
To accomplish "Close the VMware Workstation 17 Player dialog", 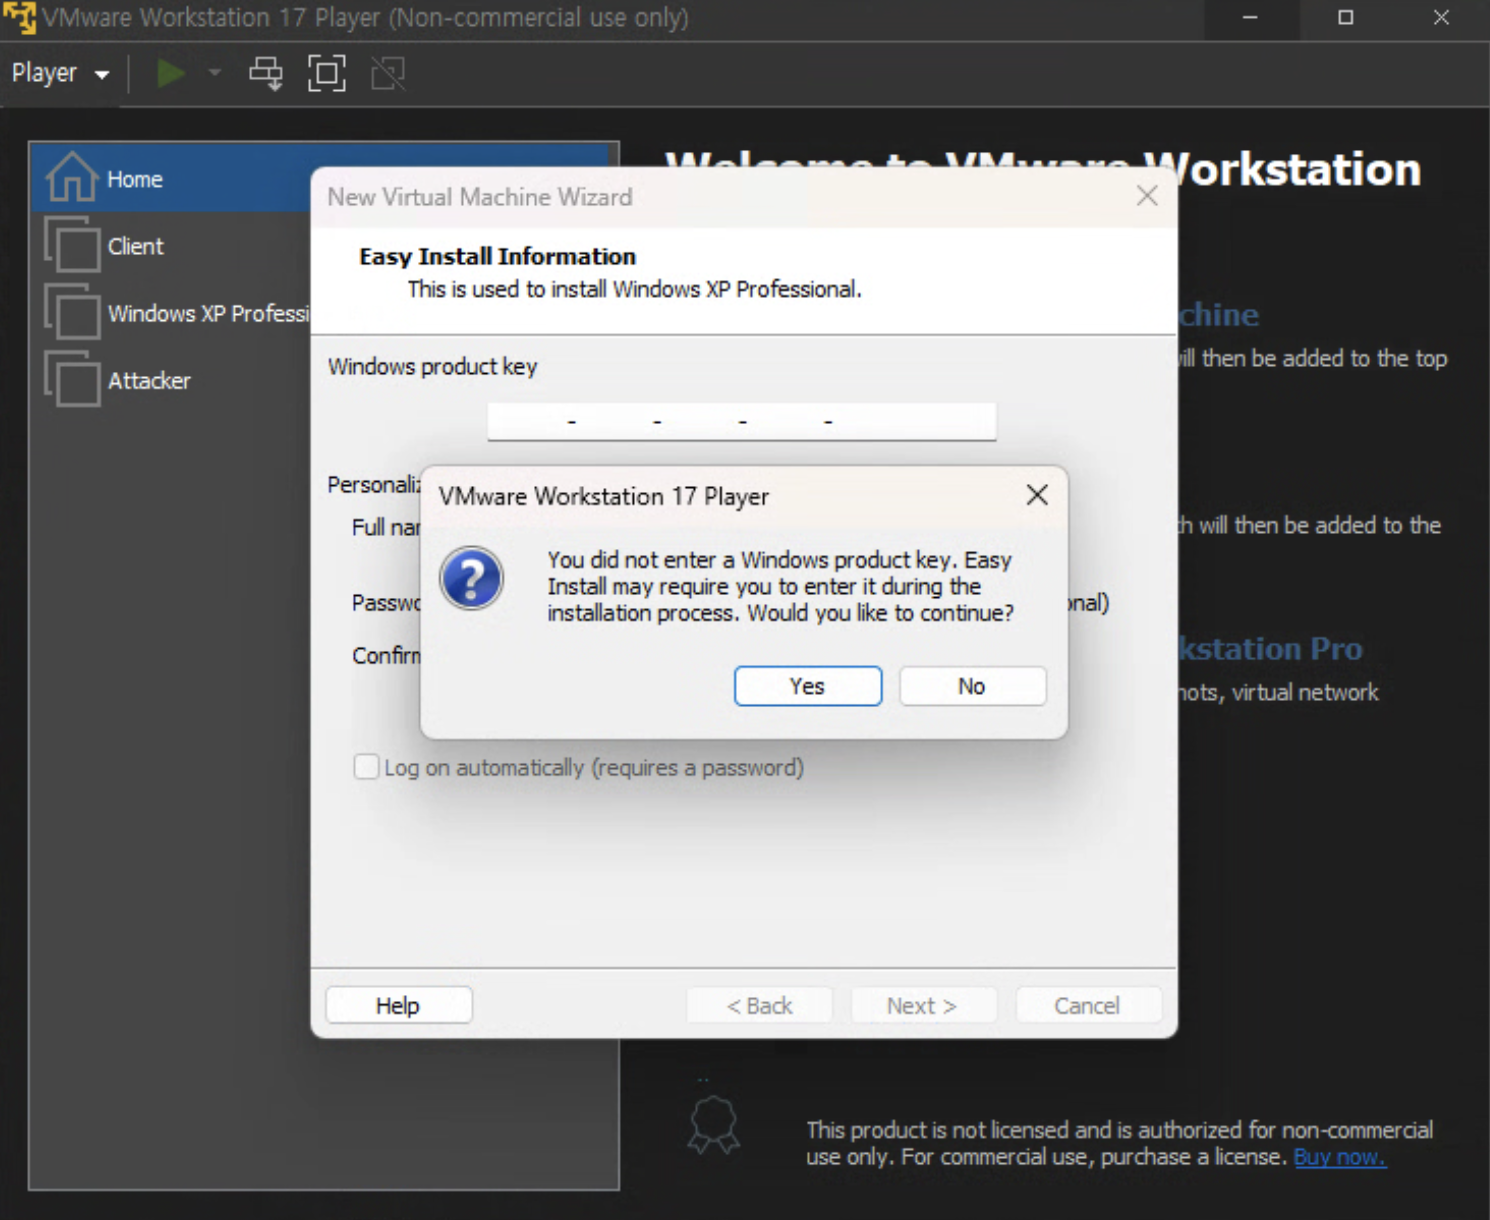I will 1037,495.
